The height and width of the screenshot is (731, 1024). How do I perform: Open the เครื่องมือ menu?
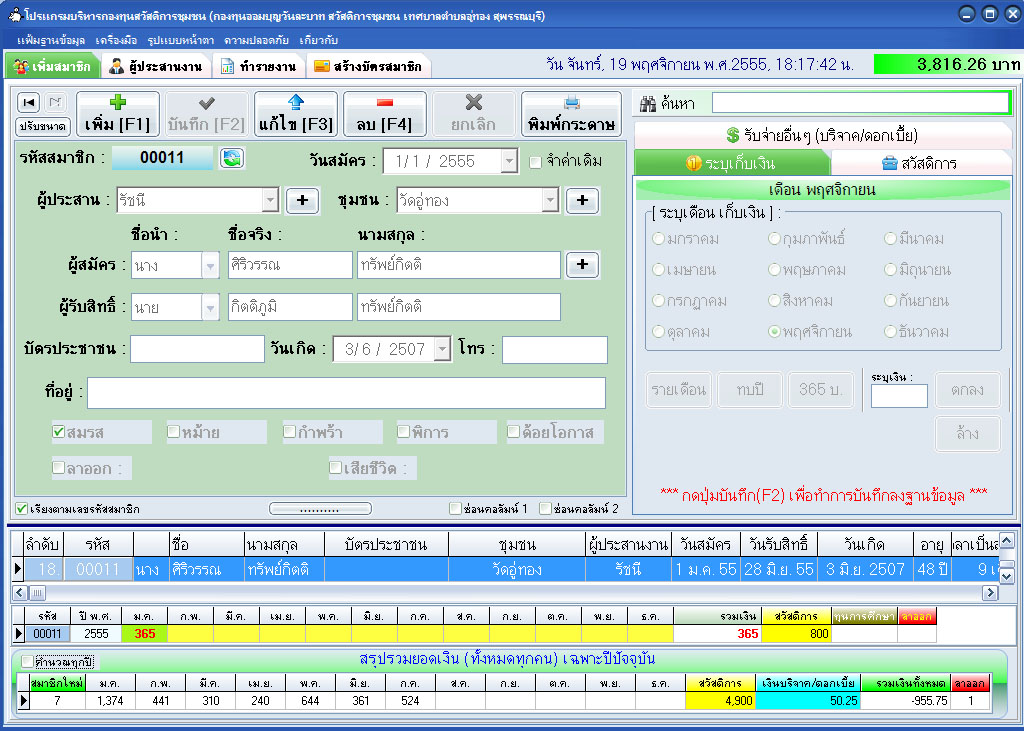117,39
